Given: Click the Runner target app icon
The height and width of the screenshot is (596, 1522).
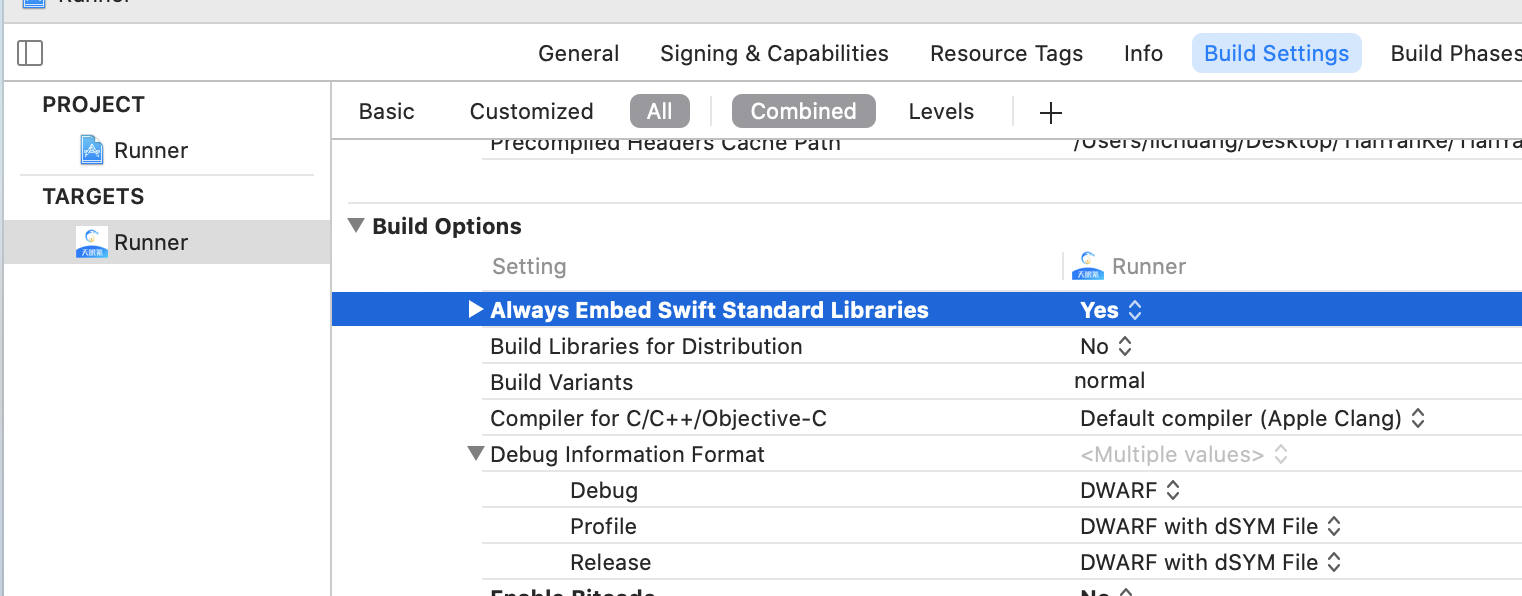Looking at the screenshot, I should click(x=92, y=242).
